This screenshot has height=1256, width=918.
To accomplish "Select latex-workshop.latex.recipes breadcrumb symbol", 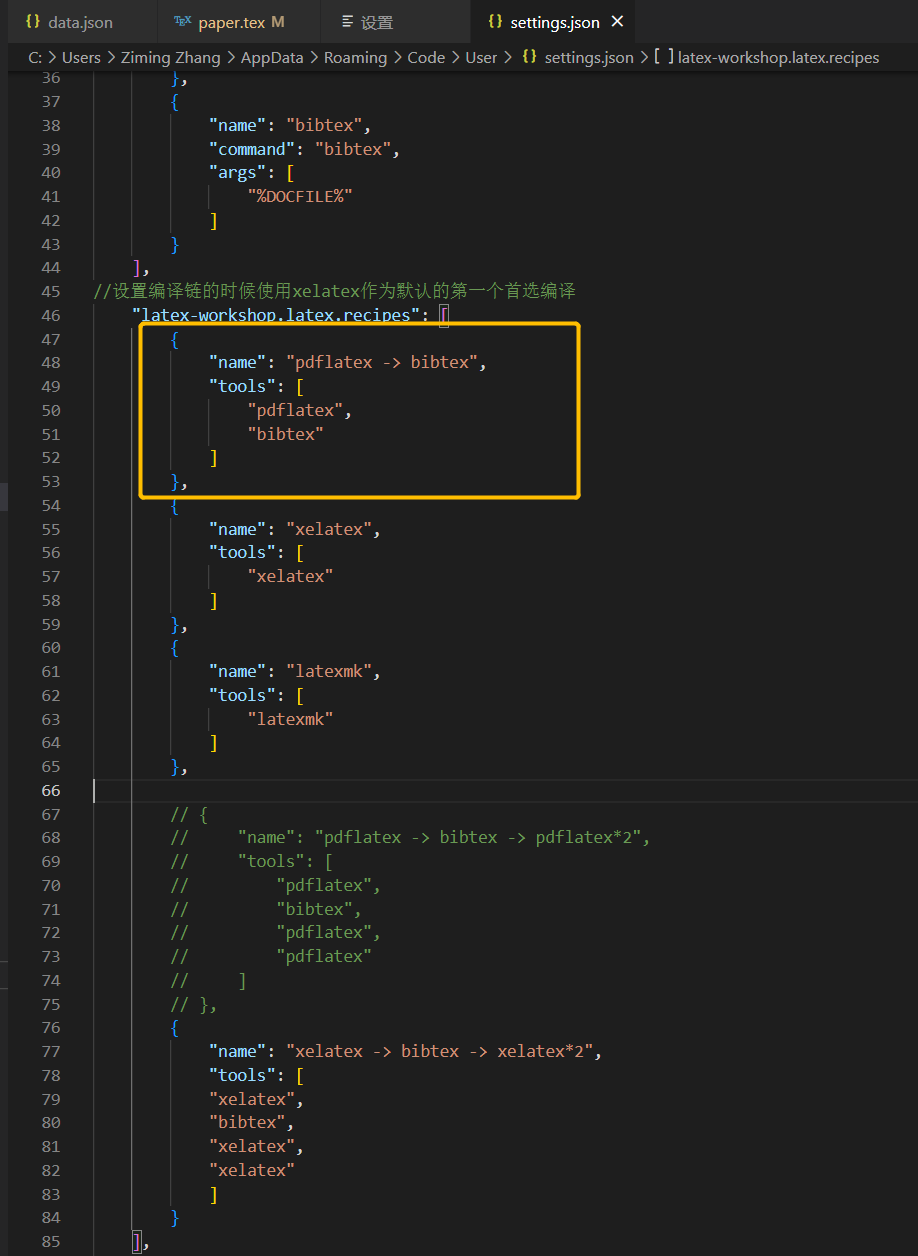I will pos(778,57).
